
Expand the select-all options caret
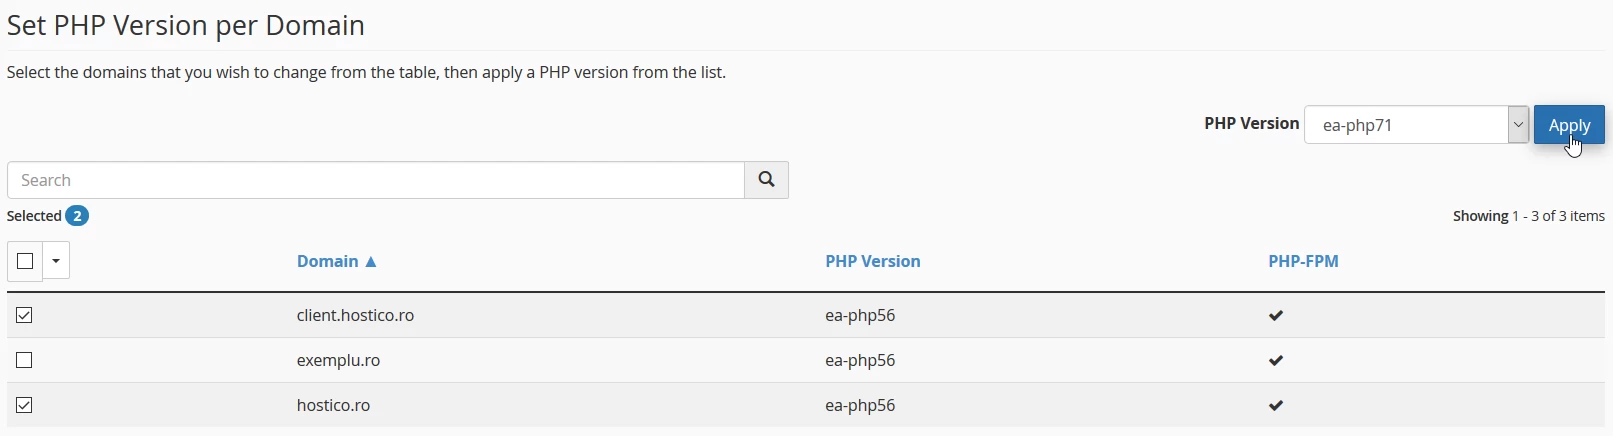coord(56,261)
